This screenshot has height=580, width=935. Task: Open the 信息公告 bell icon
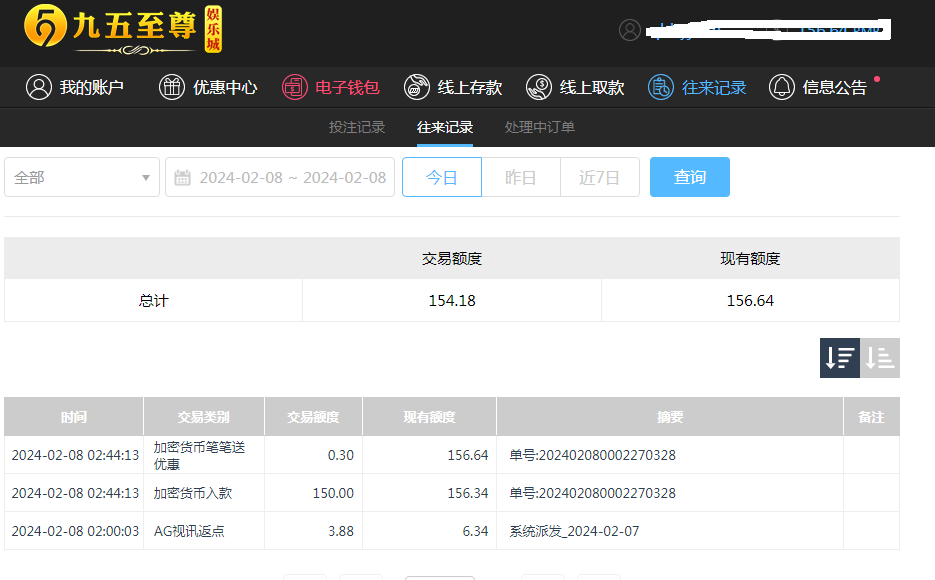[782, 87]
